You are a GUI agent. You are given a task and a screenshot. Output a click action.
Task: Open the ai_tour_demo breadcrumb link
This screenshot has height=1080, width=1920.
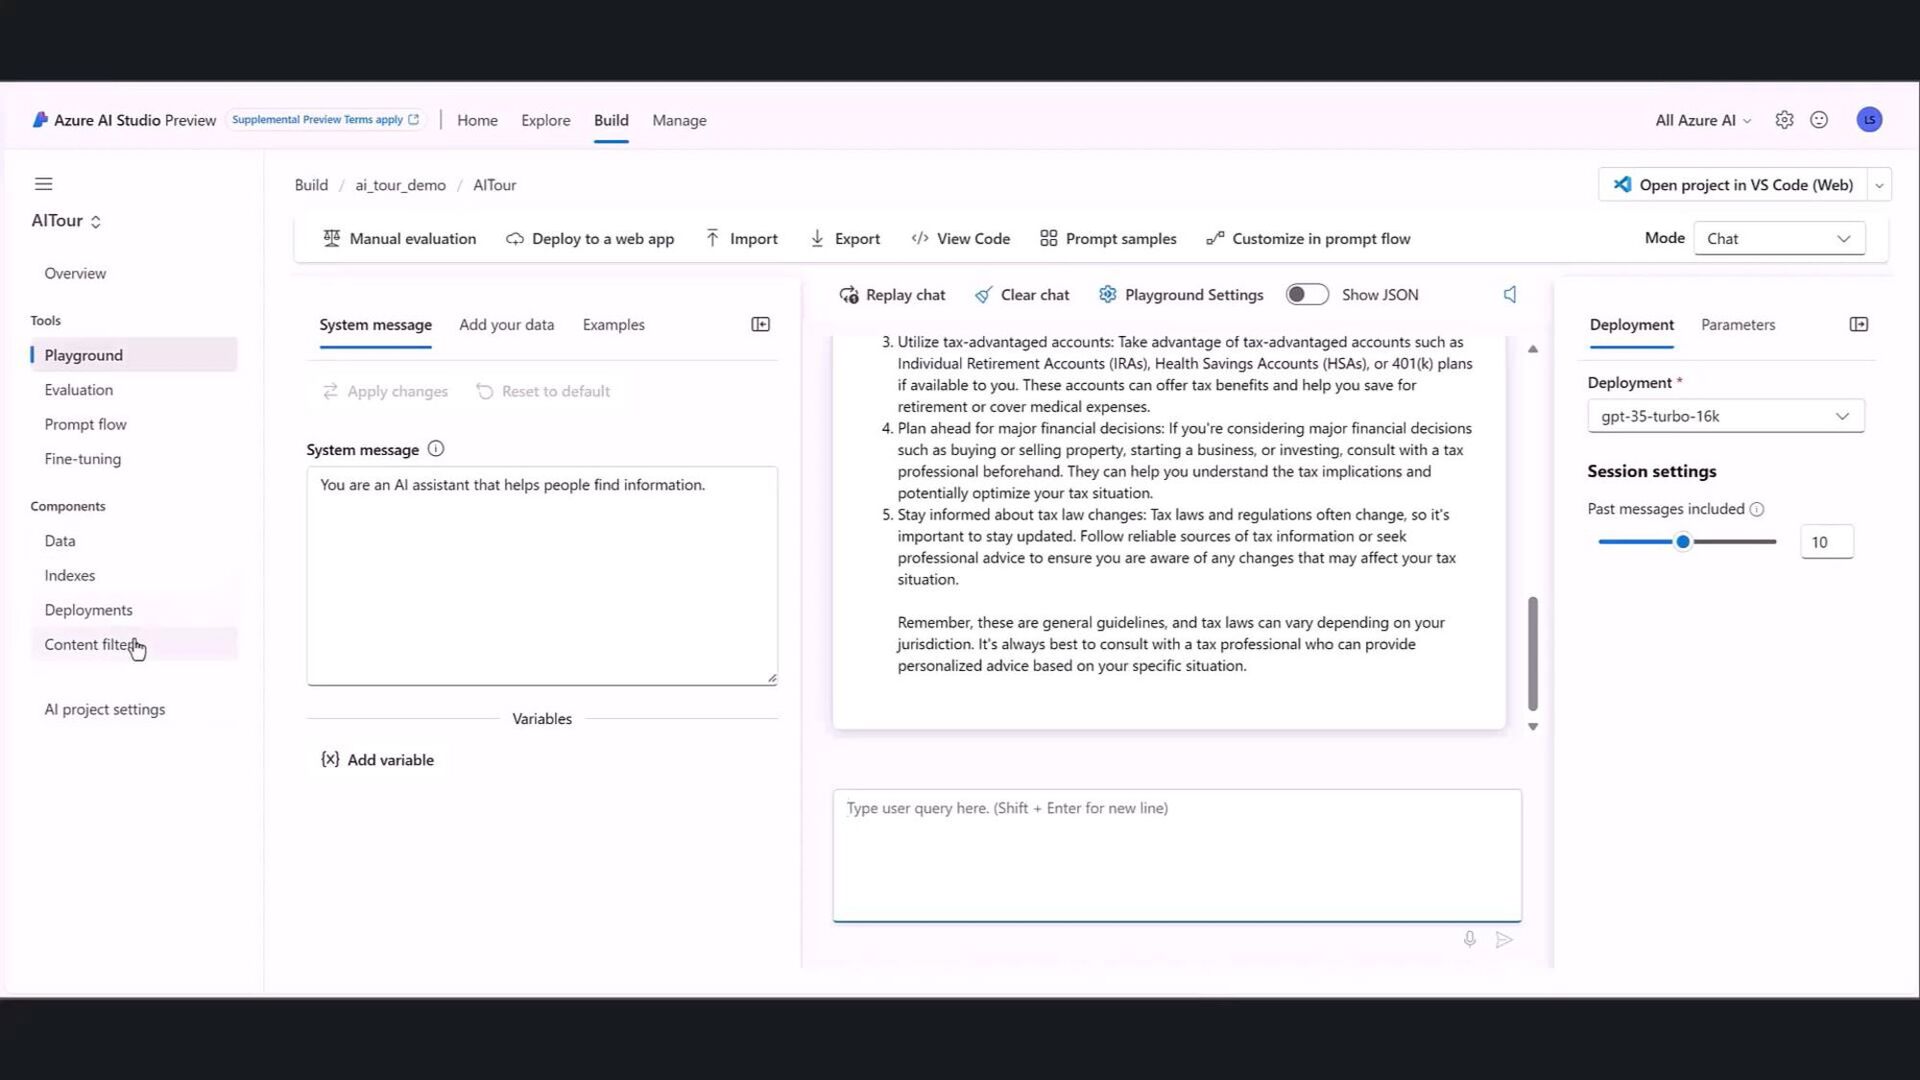click(x=400, y=185)
